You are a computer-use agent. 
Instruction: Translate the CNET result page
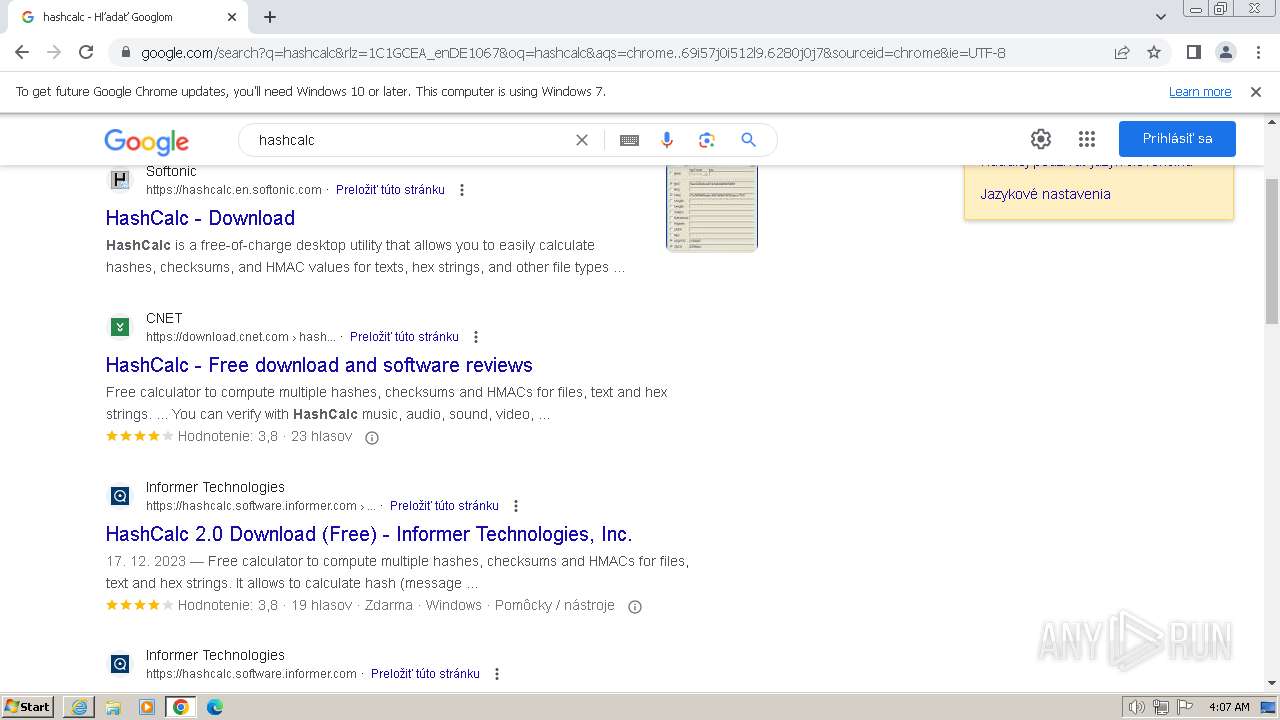click(x=404, y=337)
